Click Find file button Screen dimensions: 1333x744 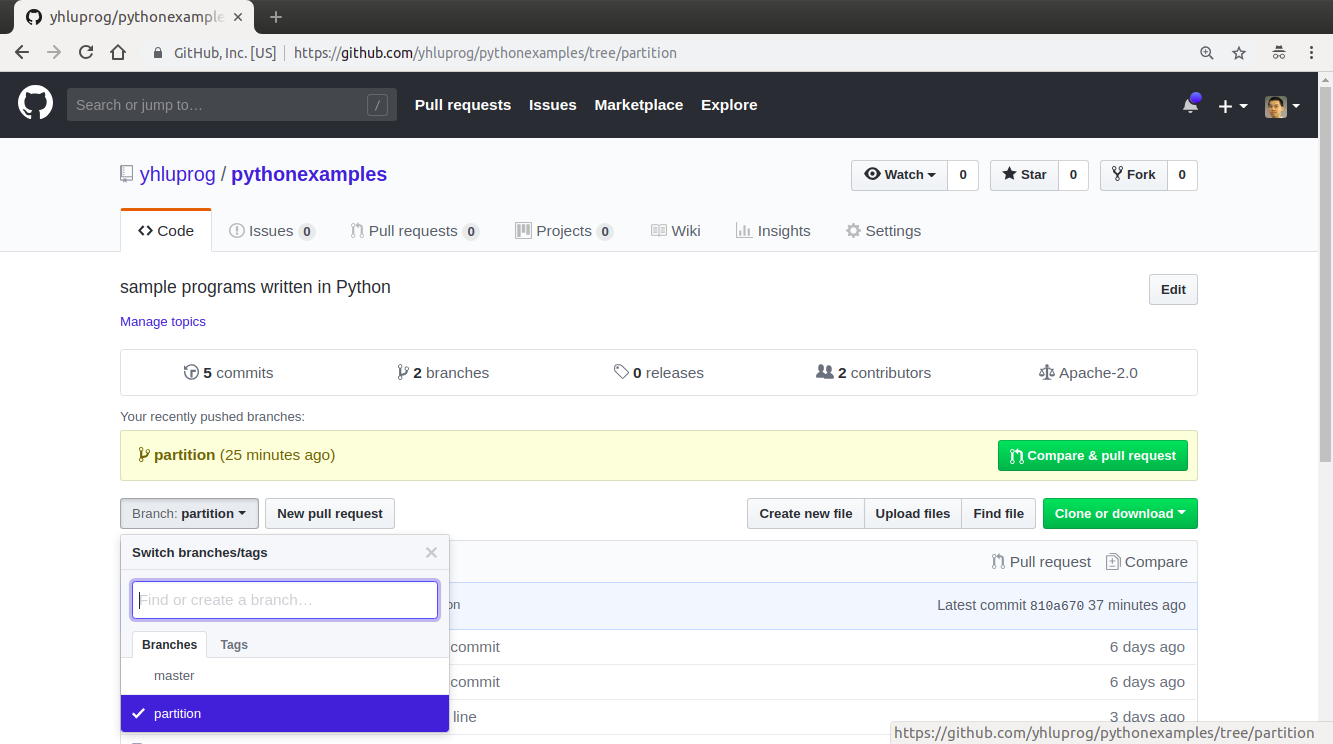(x=999, y=514)
